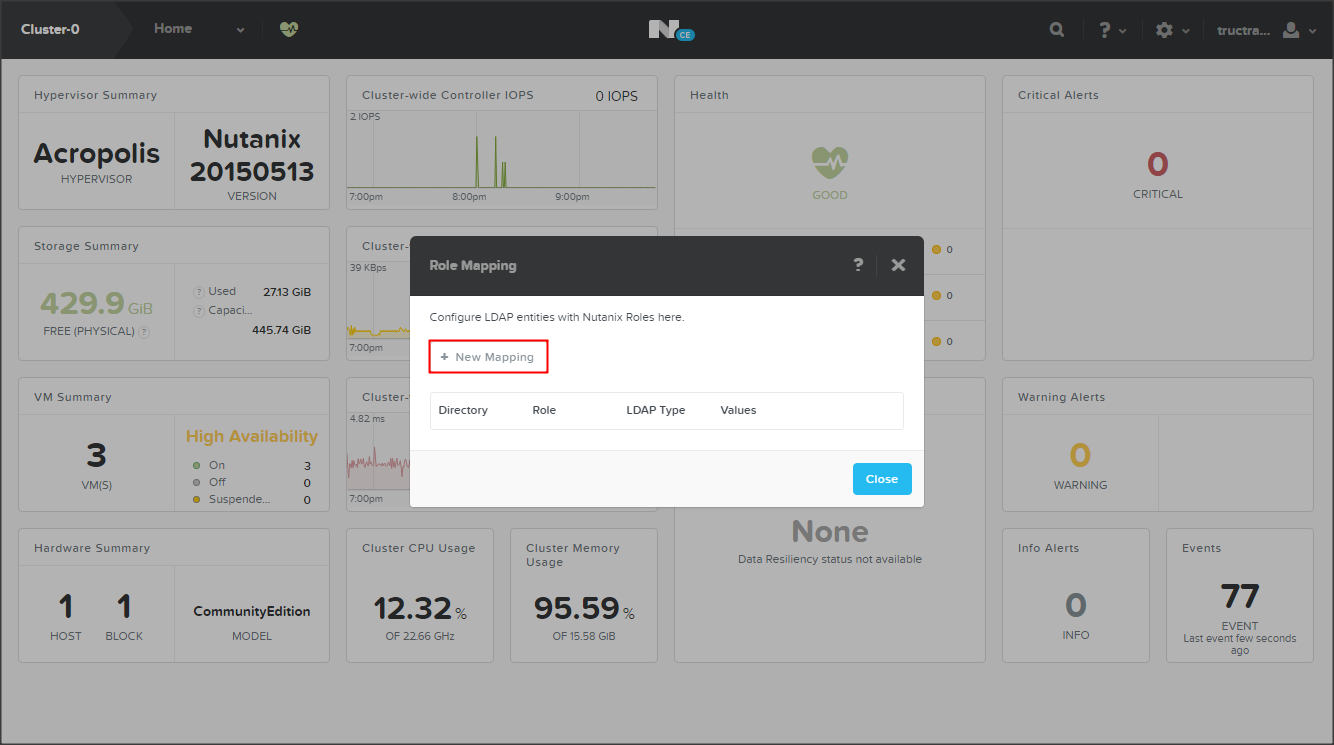The image size is (1334, 745).
Task: Click the Used storage help icon
Action: (x=198, y=292)
